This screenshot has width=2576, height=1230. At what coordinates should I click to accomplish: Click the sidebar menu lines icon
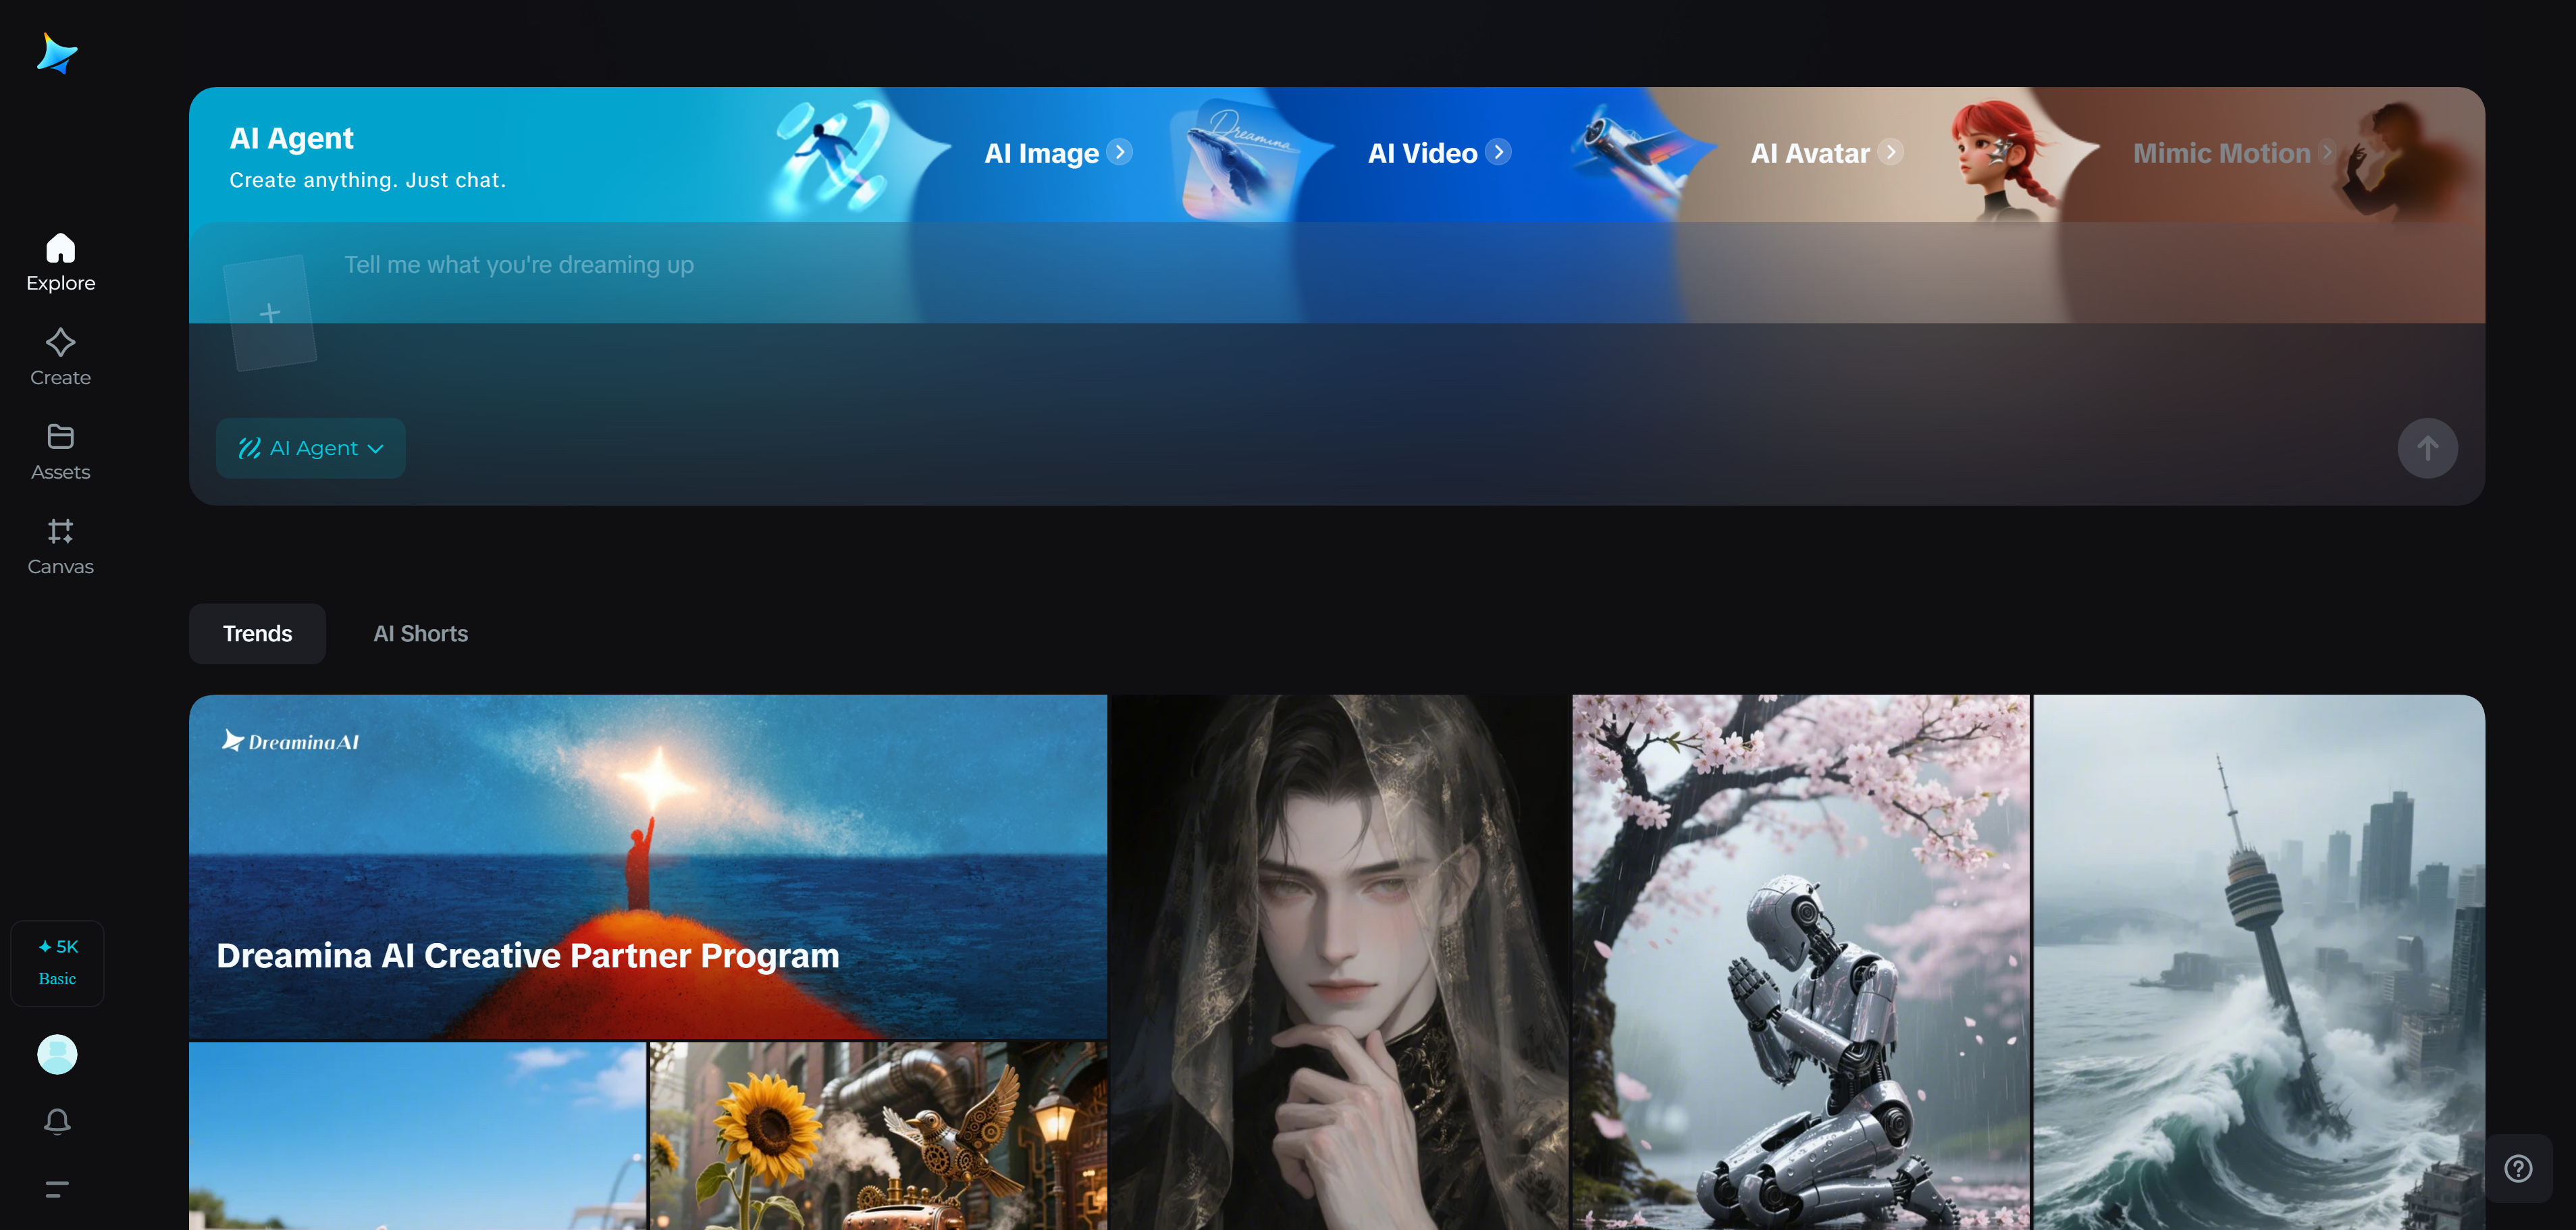tap(57, 1189)
